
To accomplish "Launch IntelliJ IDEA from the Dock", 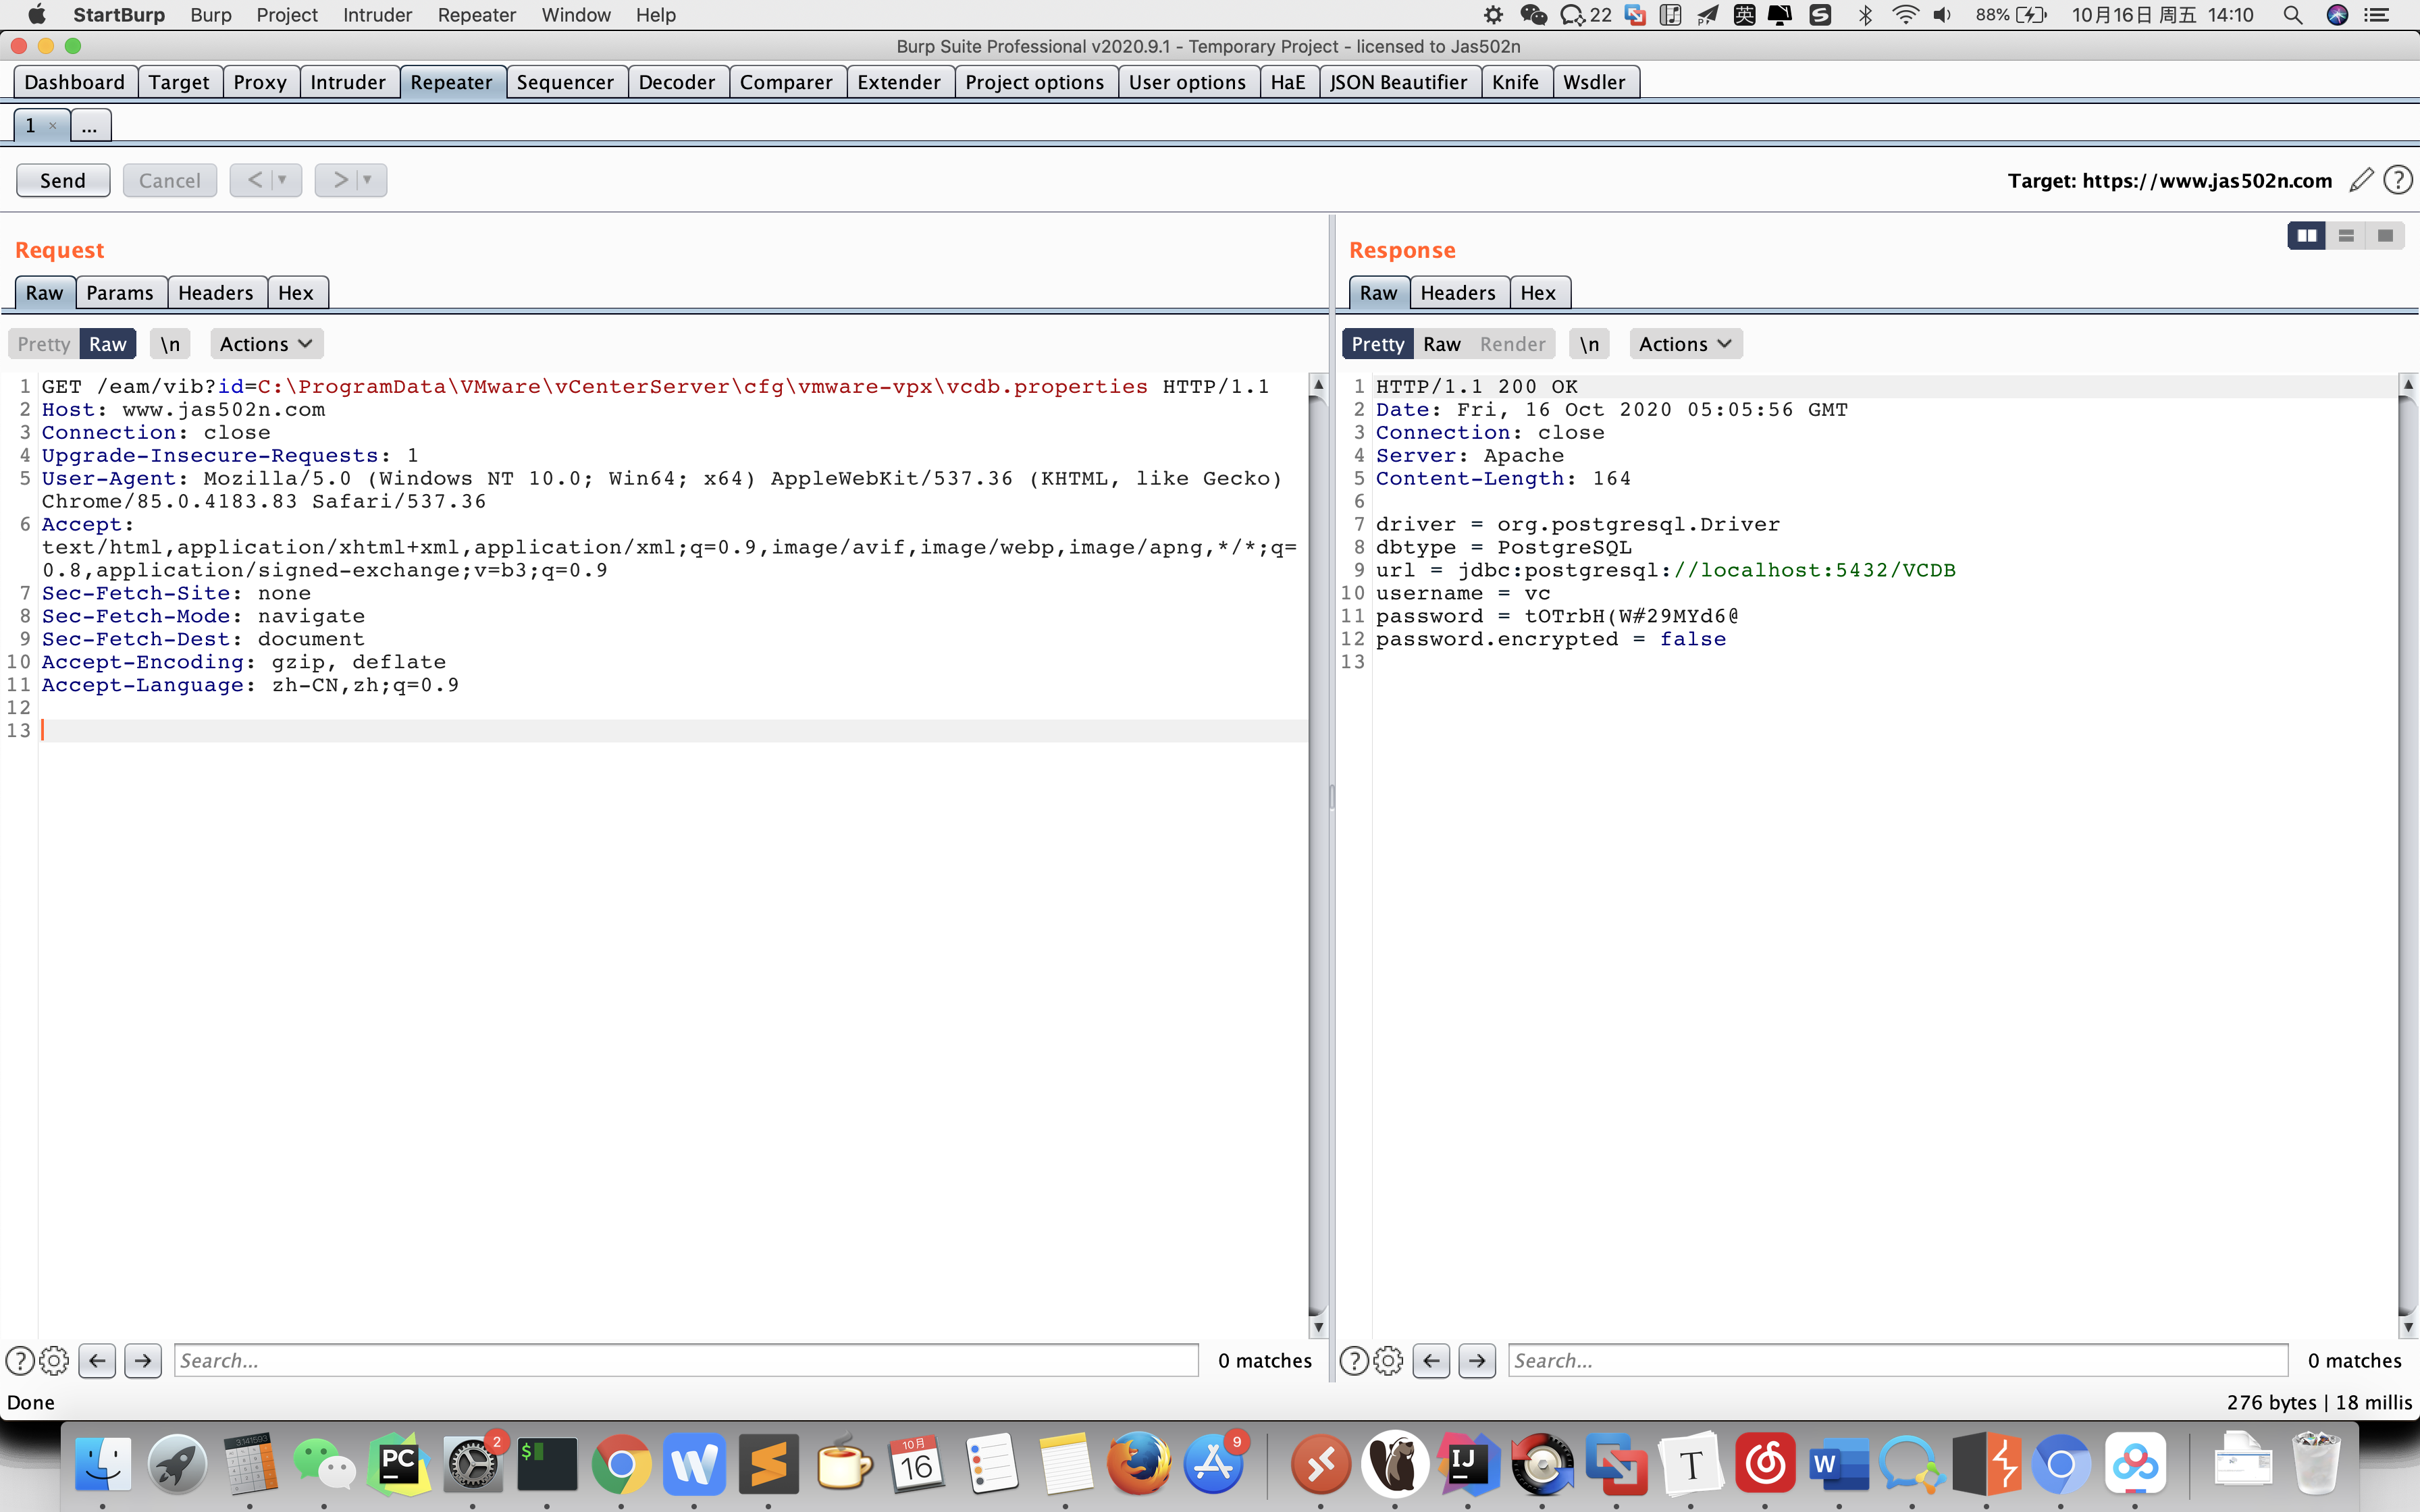I will [1467, 1465].
